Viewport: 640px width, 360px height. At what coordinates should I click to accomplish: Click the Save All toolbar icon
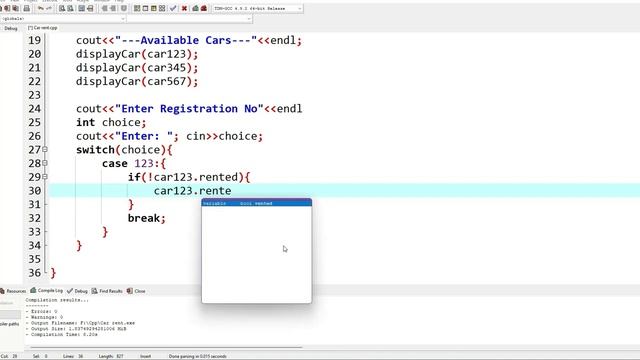tap(16, 8)
